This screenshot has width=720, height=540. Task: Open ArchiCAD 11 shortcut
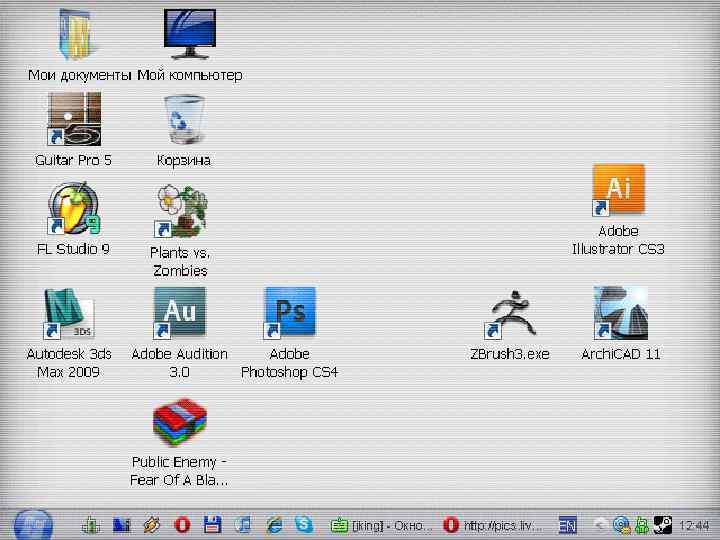(x=620, y=313)
